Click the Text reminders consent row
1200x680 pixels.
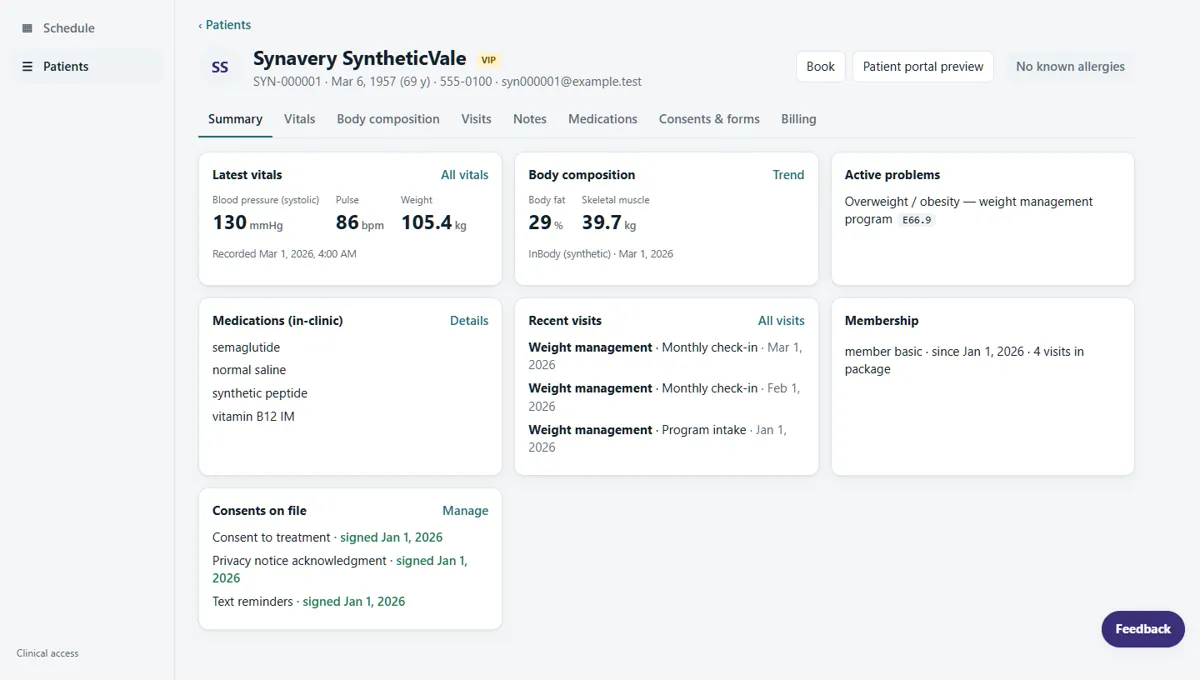click(x=350, y=602)
